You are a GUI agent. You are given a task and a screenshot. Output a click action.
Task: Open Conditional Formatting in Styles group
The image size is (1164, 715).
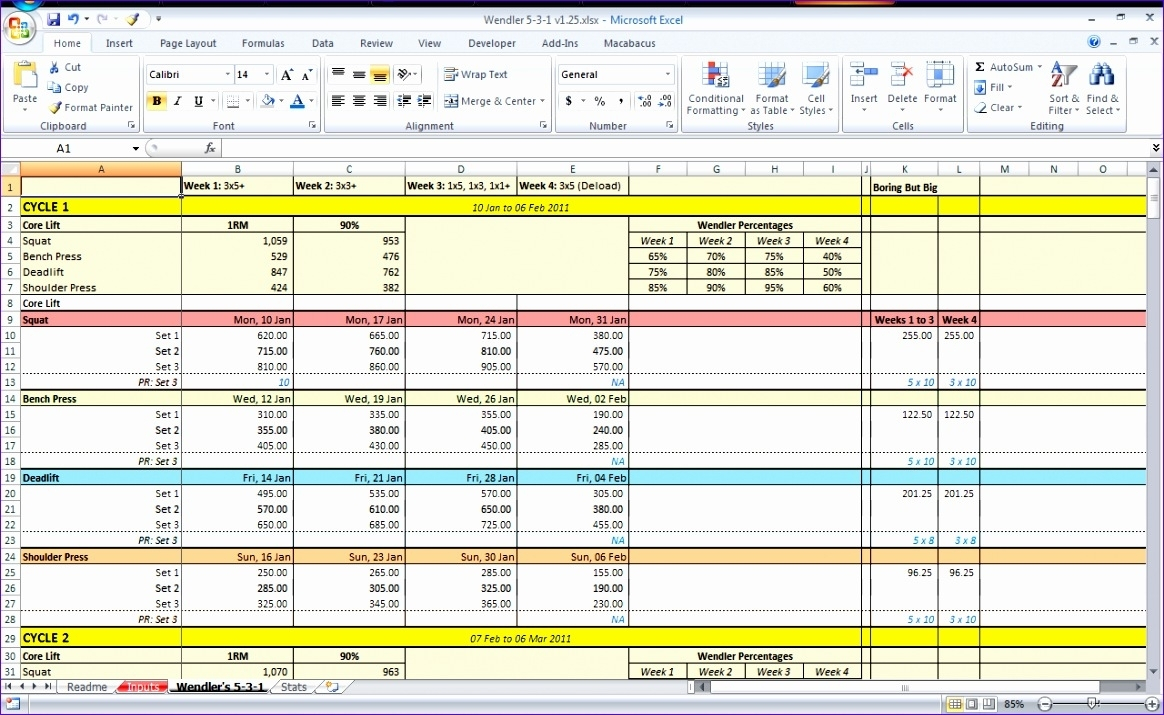click(715, 88)
